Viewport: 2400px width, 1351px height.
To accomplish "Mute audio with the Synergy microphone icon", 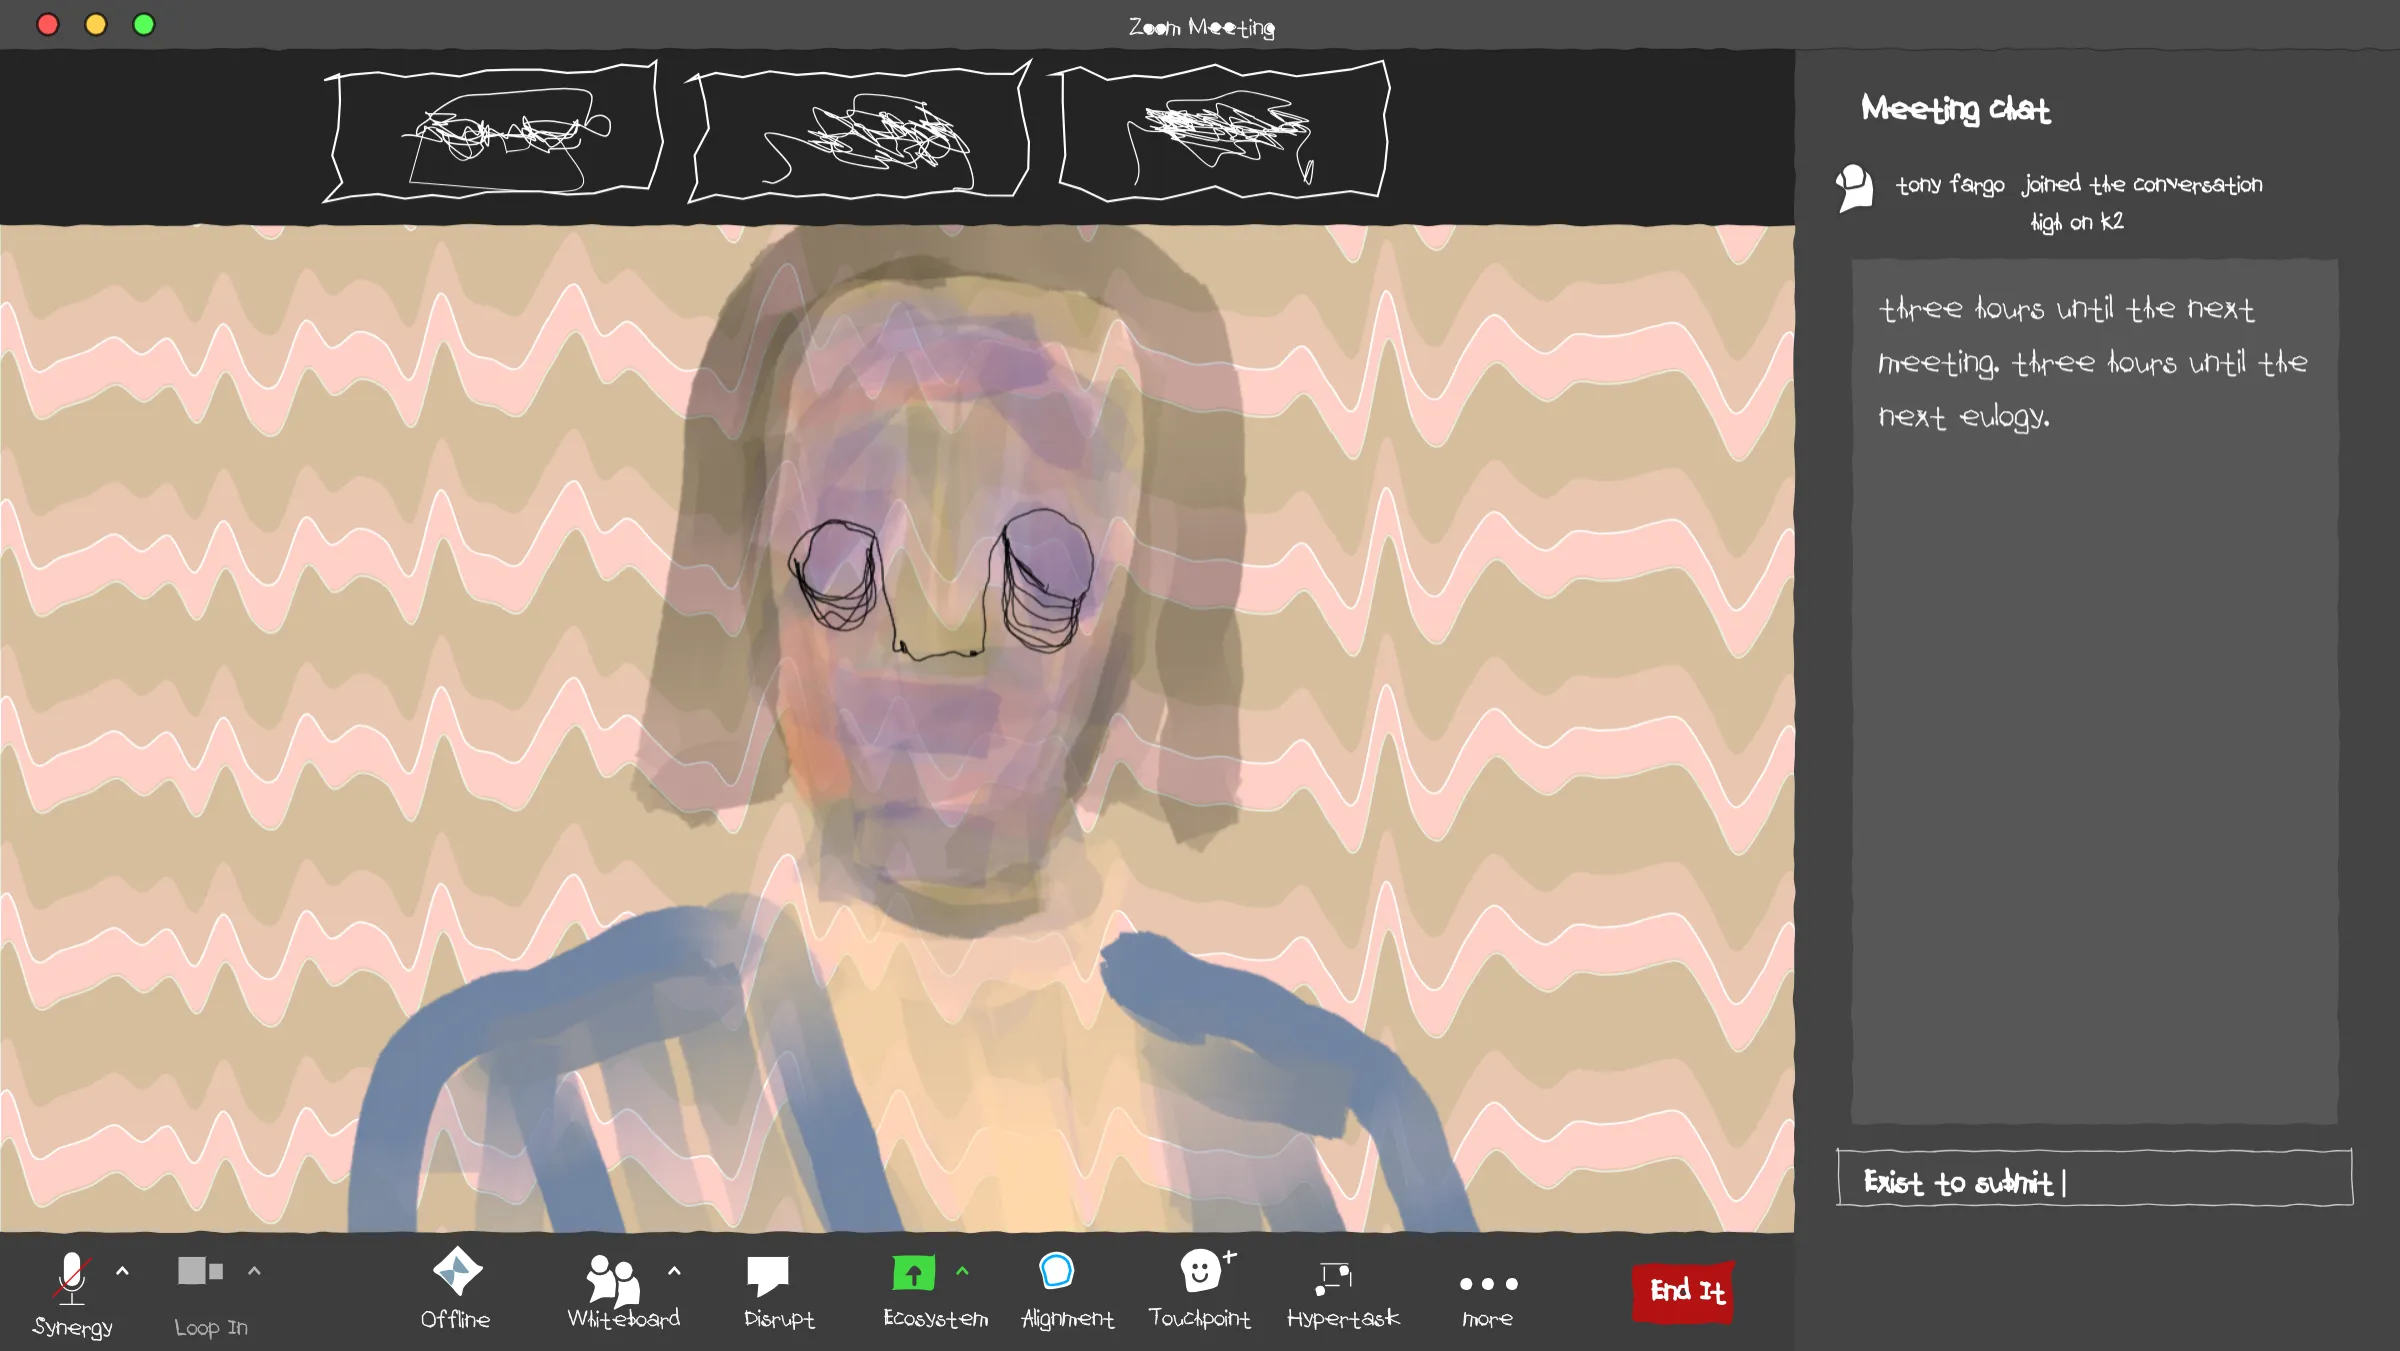I will 73,1280.
